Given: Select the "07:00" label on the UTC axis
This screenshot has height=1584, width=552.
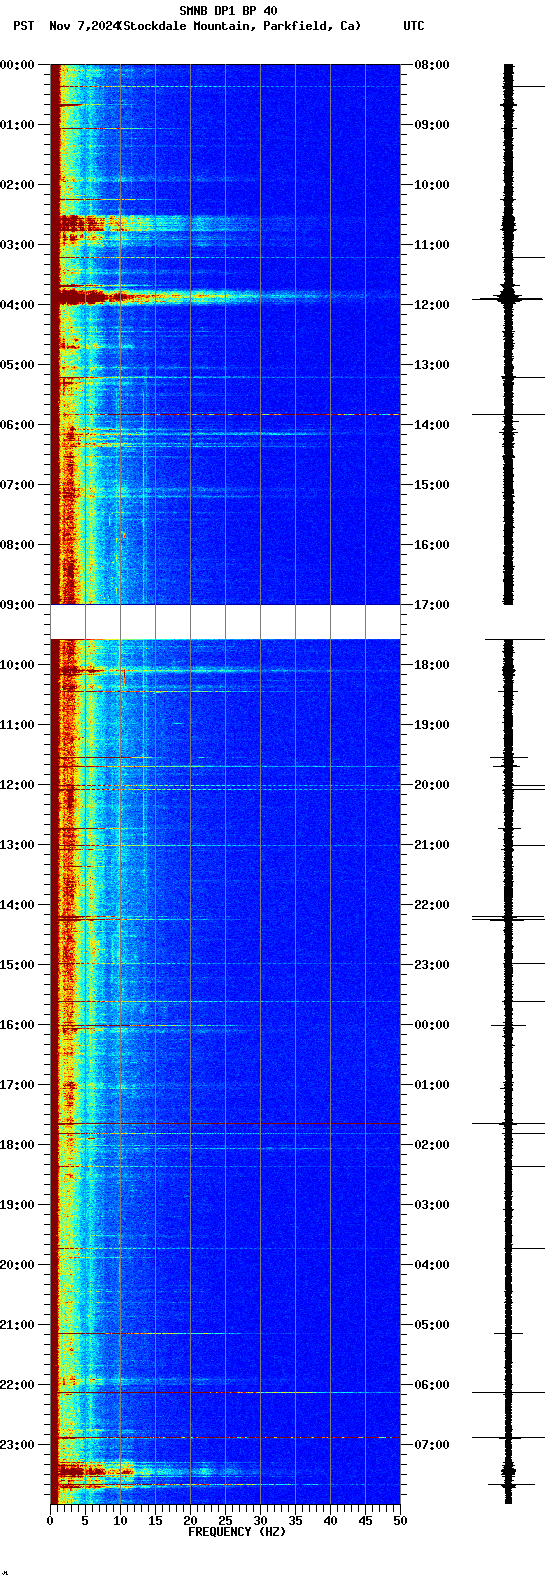Looking at the screenshot, I should (x=432, y=1445).
